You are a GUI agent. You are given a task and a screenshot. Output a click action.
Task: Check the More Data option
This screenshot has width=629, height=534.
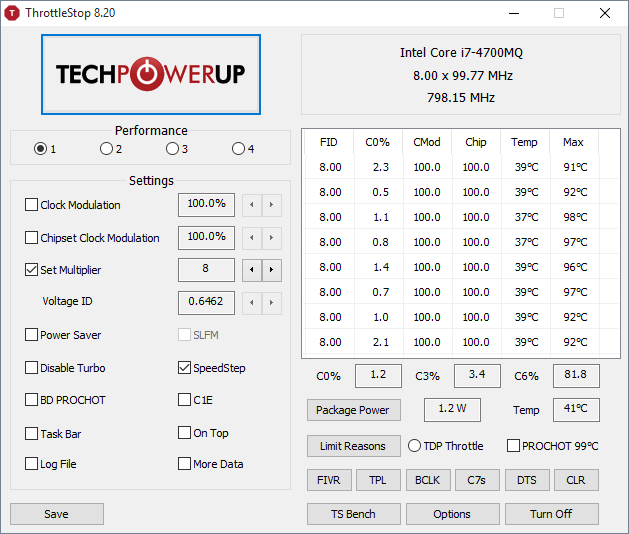click(184, 464)
